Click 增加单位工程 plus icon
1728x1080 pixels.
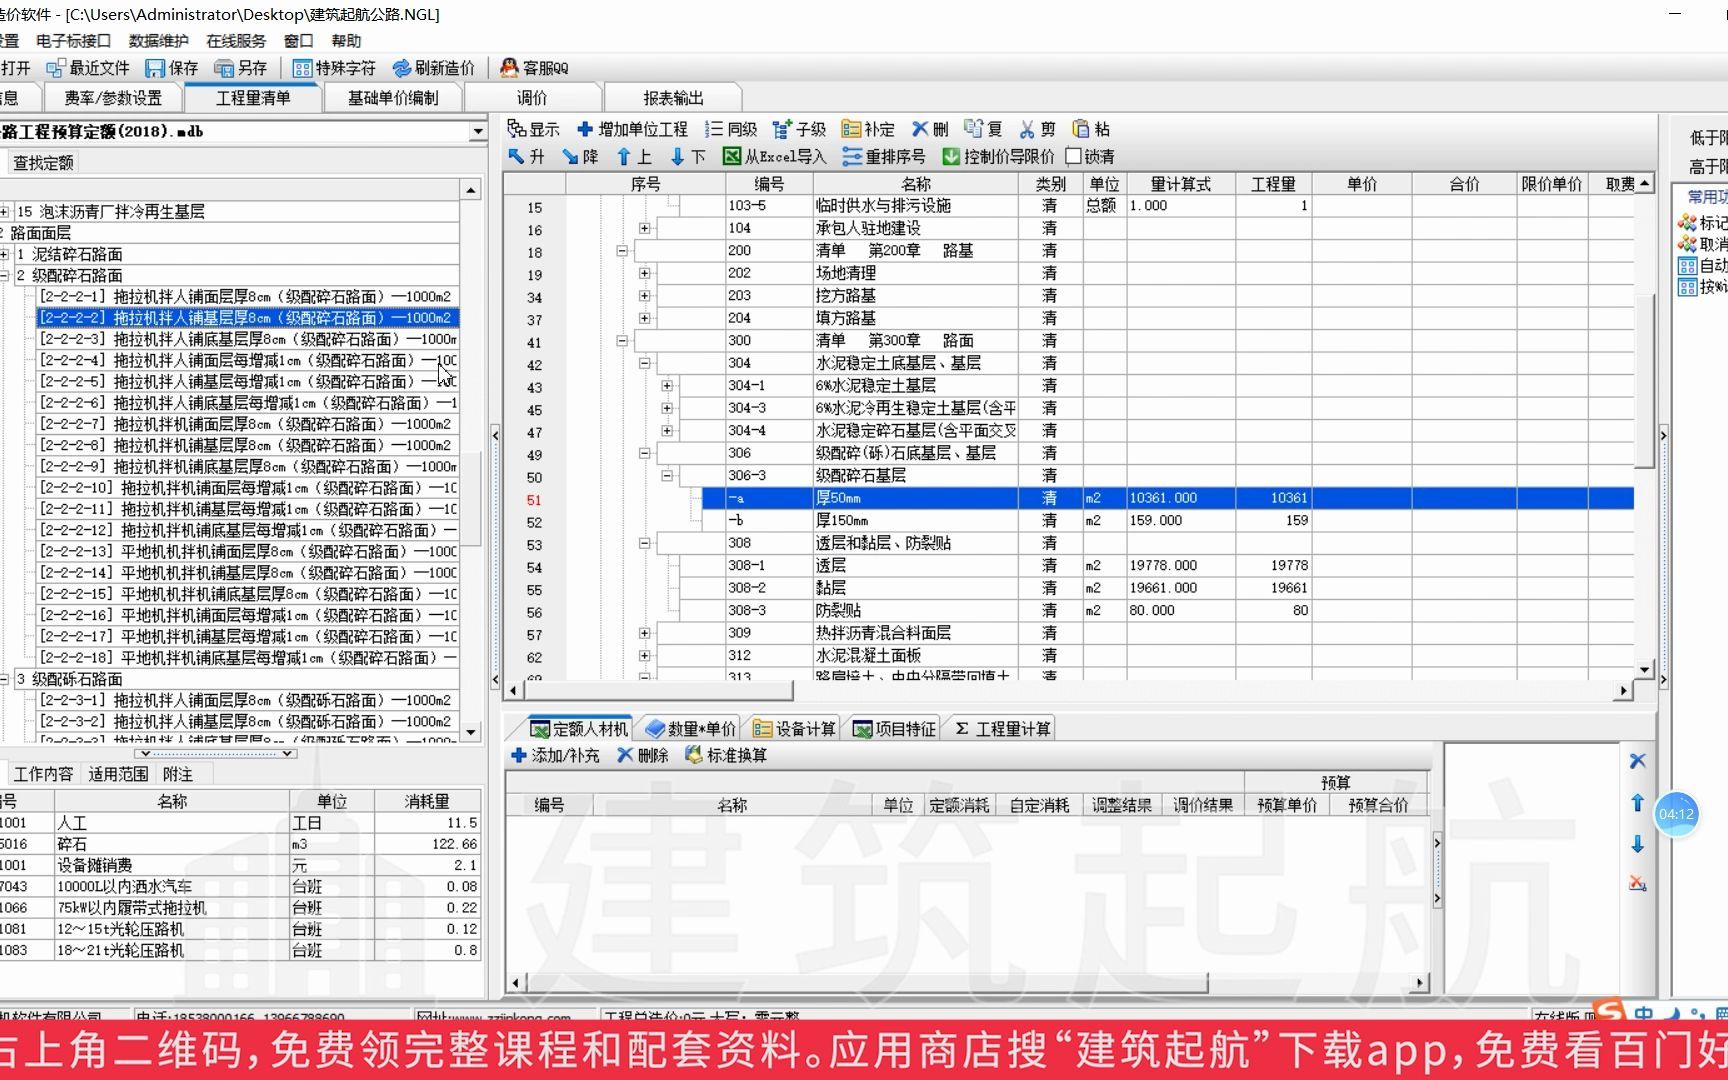coord(585,129)
